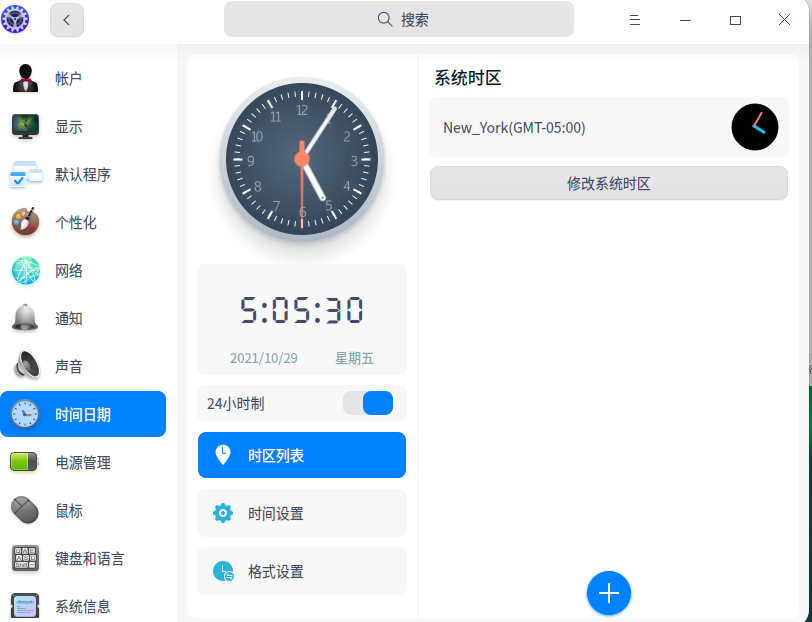This screenshot has width=812, height=622.
Task: Toggle the 24-hour format (24小时制) switch
Action: pyautogui.click(x=368, y=403)
